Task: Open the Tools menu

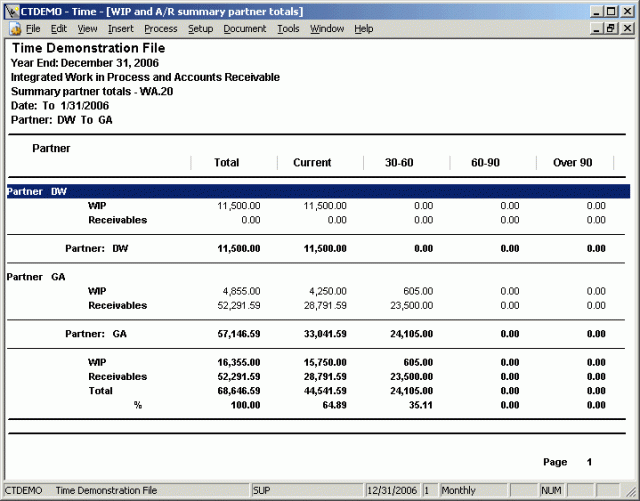Action: [x=288, y=29]
